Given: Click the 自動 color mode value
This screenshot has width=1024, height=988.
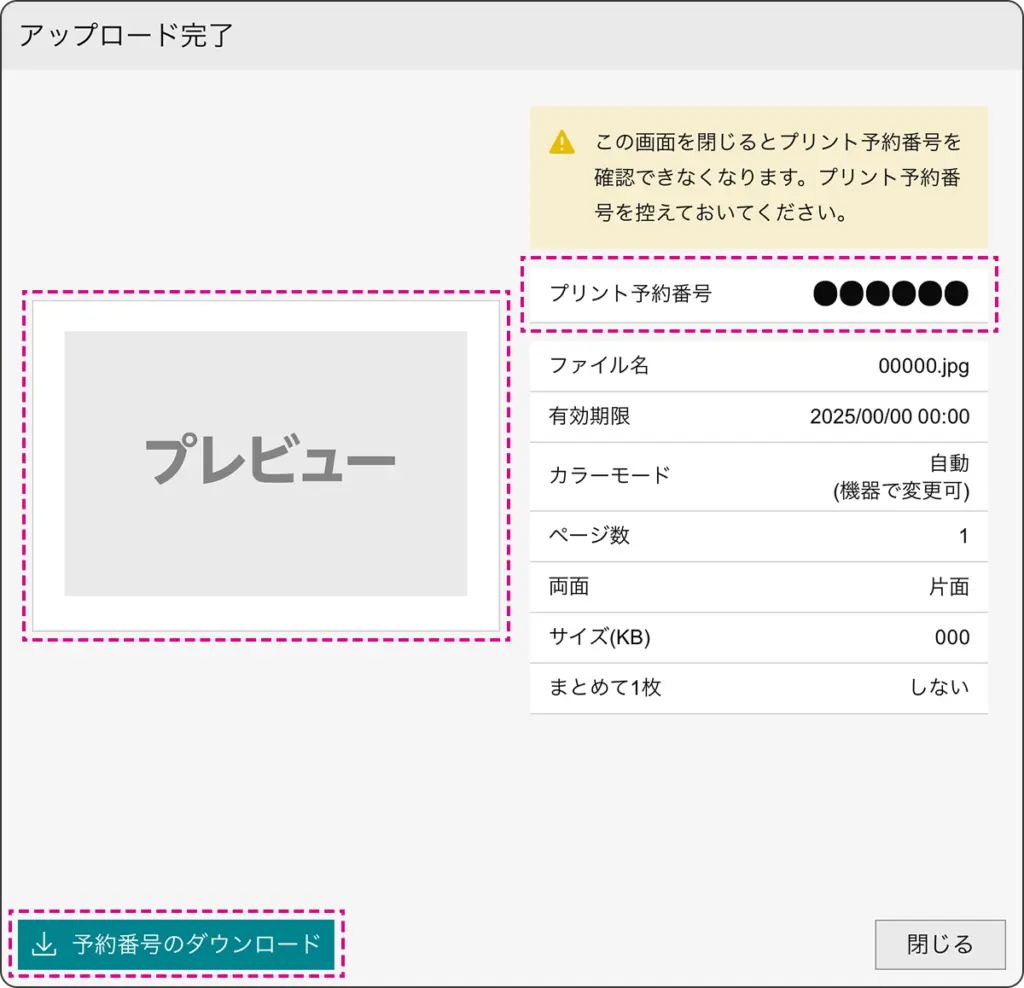Looking at the screenshot, I should pyautogui.click(x=949, y=464).
